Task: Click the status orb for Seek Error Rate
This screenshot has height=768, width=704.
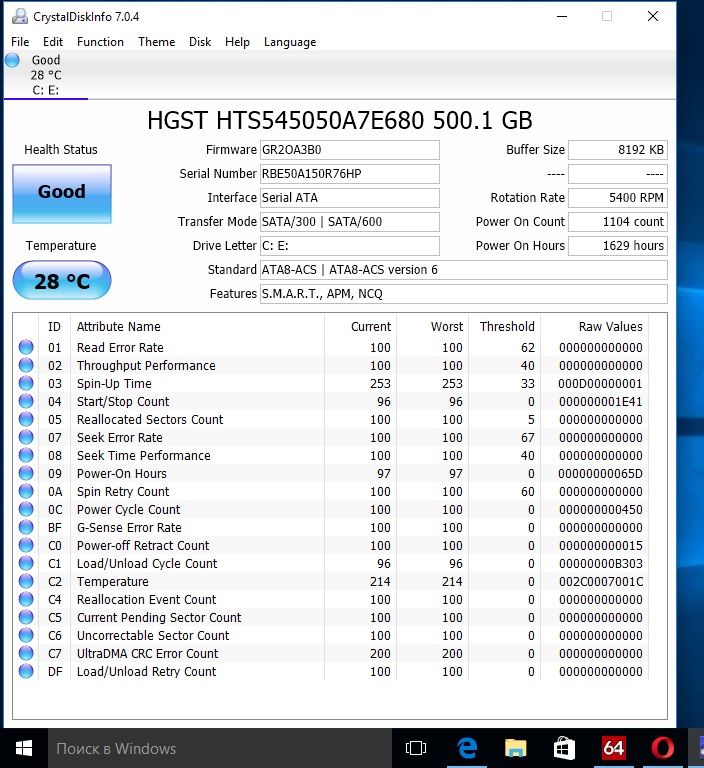Action: pos(26,437)
